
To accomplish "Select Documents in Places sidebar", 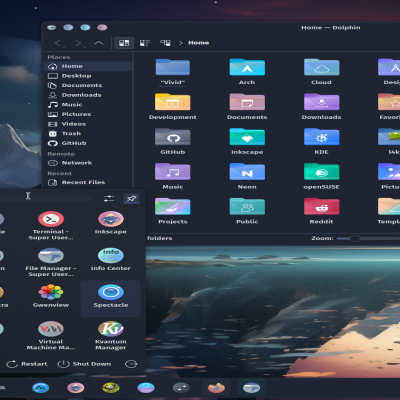I will 88,85.
